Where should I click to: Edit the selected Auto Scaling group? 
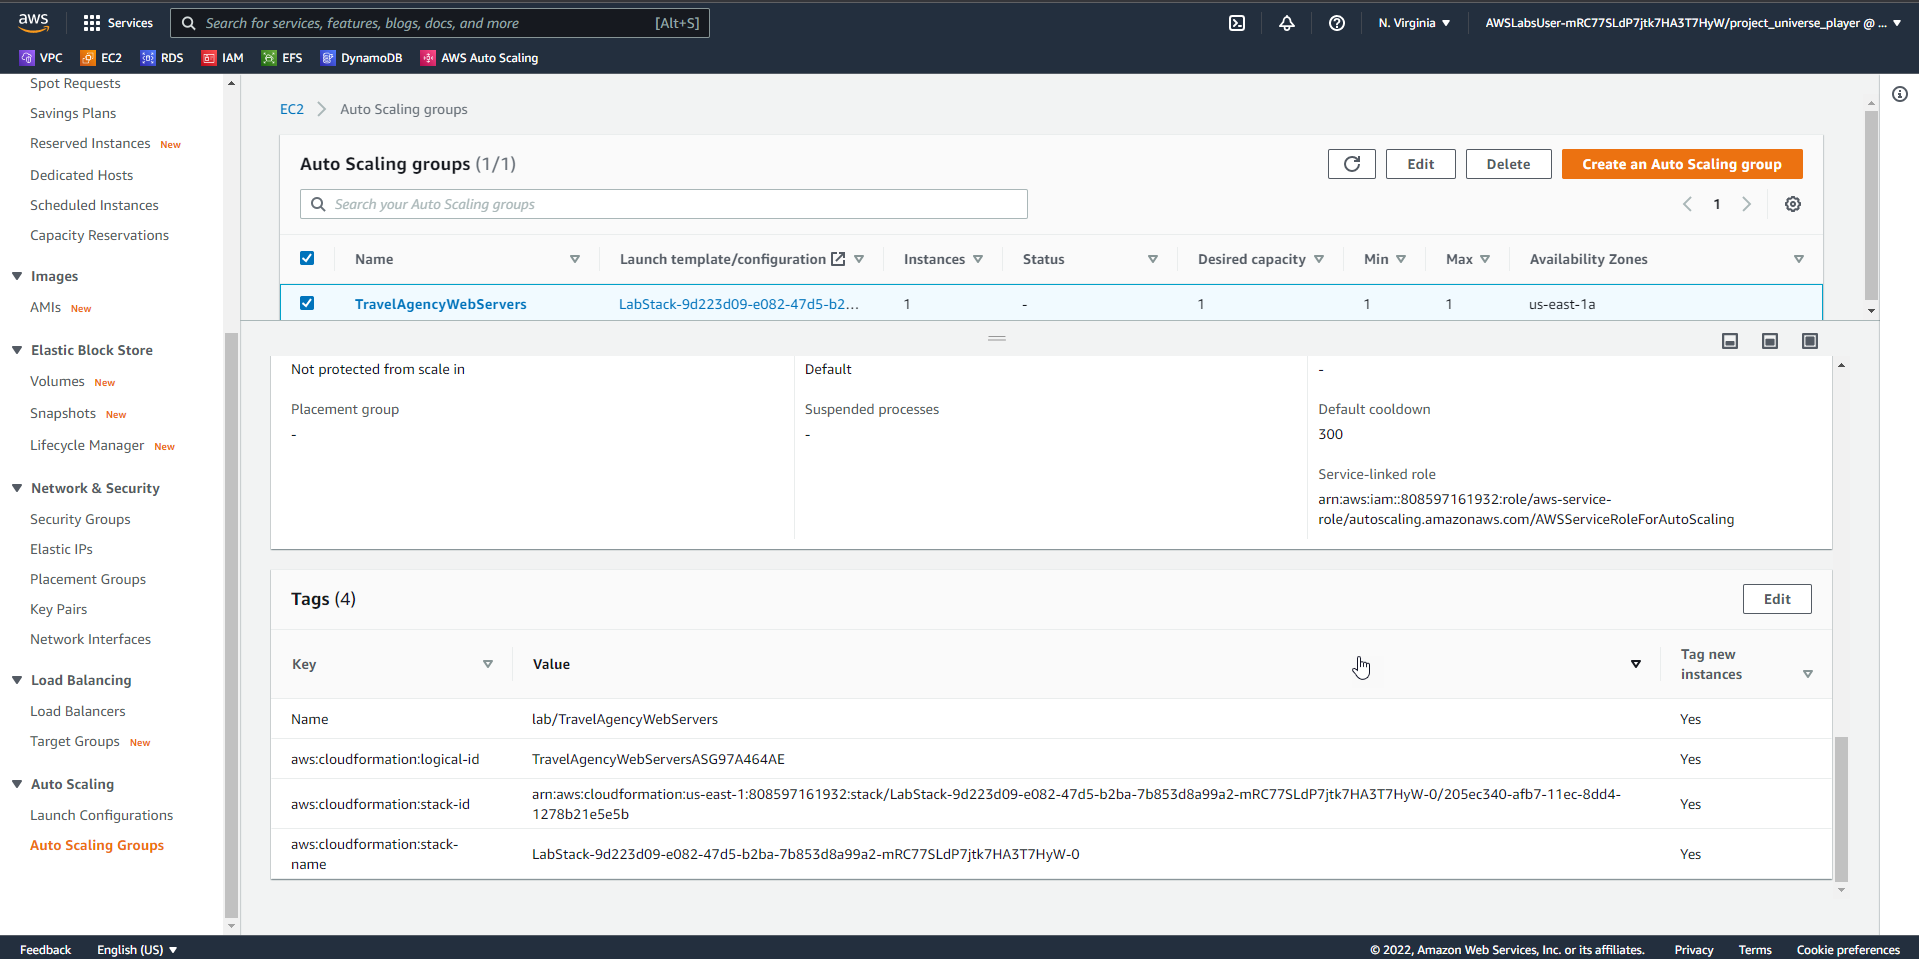1420,164
